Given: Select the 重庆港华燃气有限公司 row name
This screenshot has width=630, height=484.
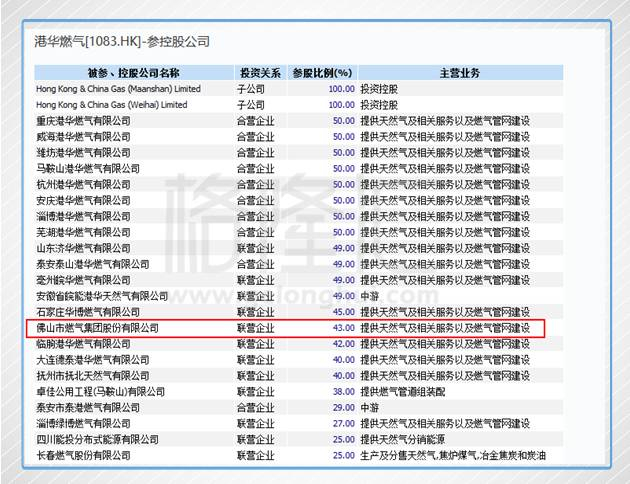Looking at the screenshot, I should tap(83, 121).
